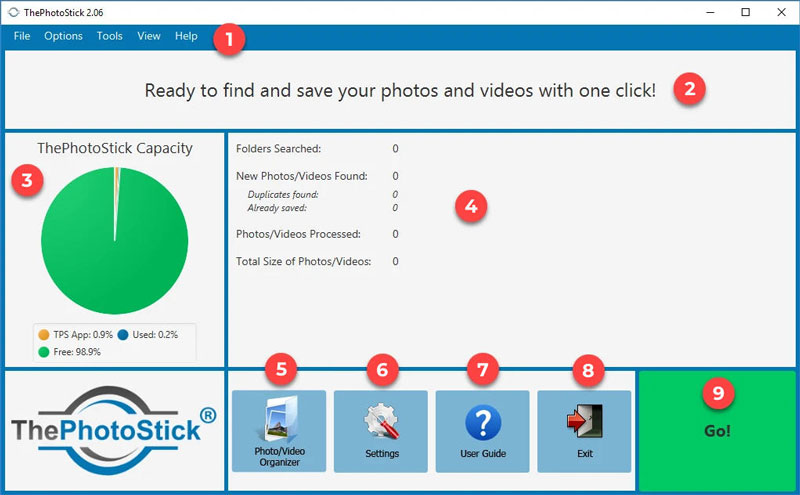Open the View menu
The height and width of the screenshot is (495, 800).
tap(148, 36)
